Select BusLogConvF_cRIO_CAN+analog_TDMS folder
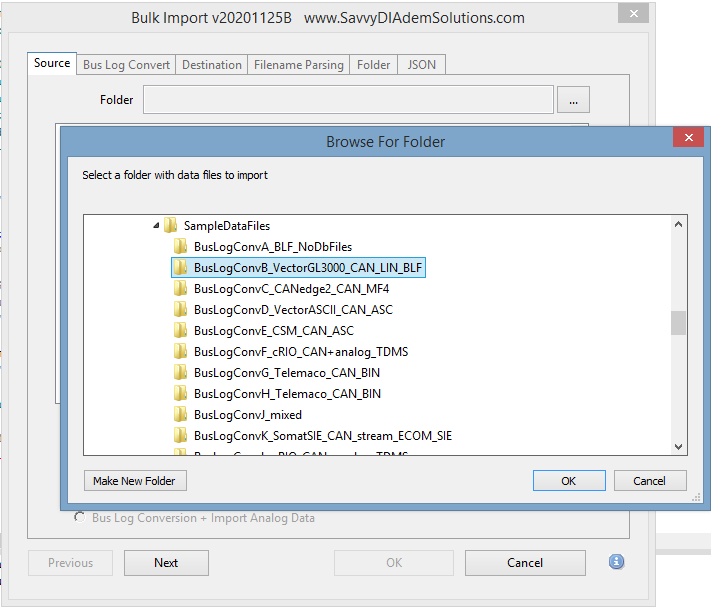 [300, 351]
